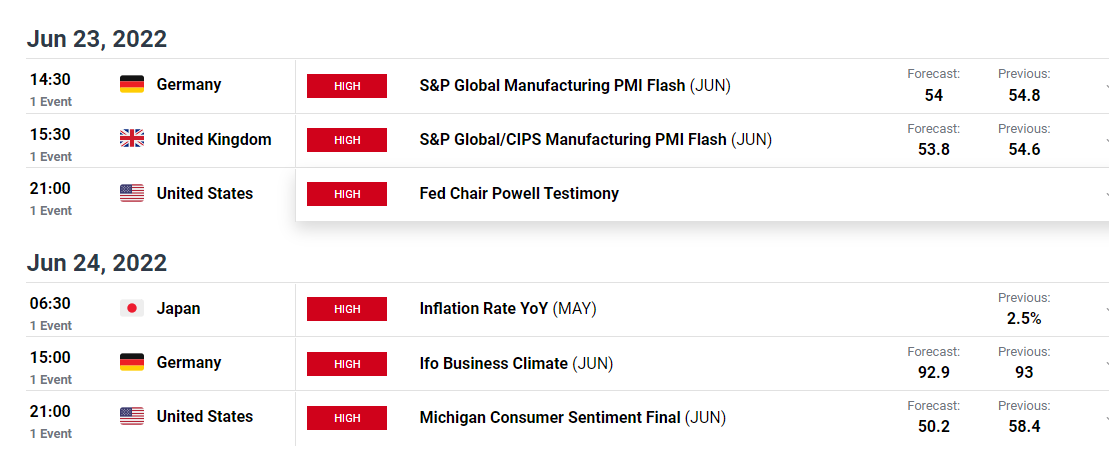Screen dimensions: 1109x472
Task: Click the HIGH badge for Fed Chair Powell Testimony
Action: click(x=347, y=194)
